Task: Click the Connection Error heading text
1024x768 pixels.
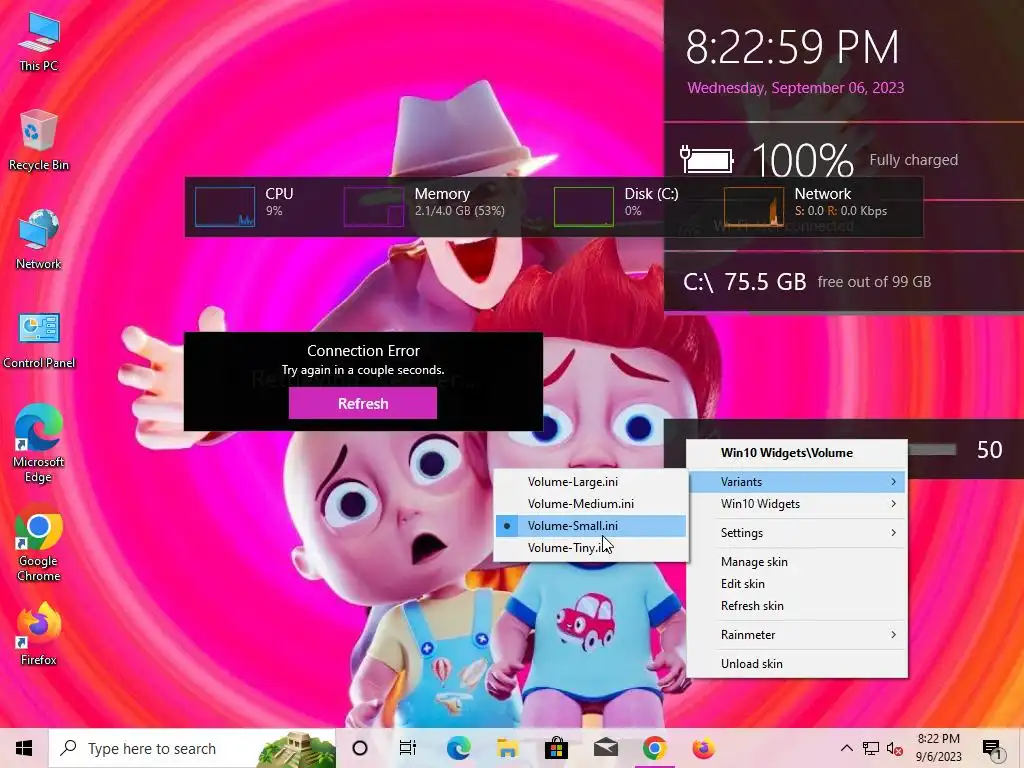Action: click(x=363, y=351)
